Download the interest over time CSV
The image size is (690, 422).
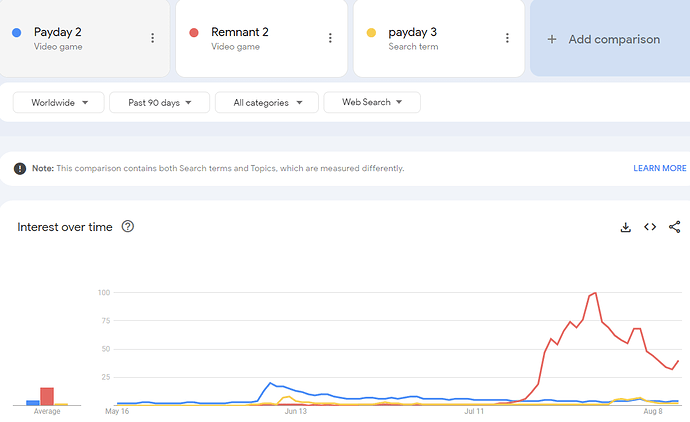click(625, 227)
